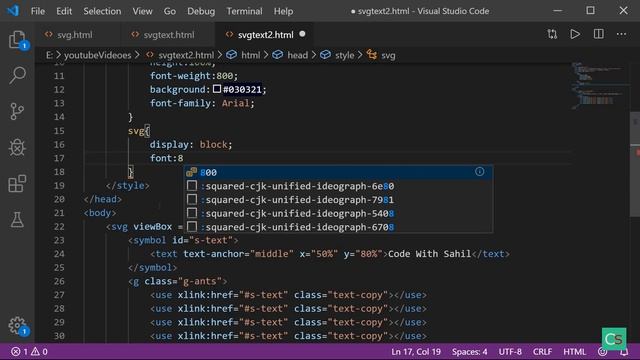The image size is (640, 360).
Task: Change encoding via UTF-8
Action: click(x=510, y=352)
